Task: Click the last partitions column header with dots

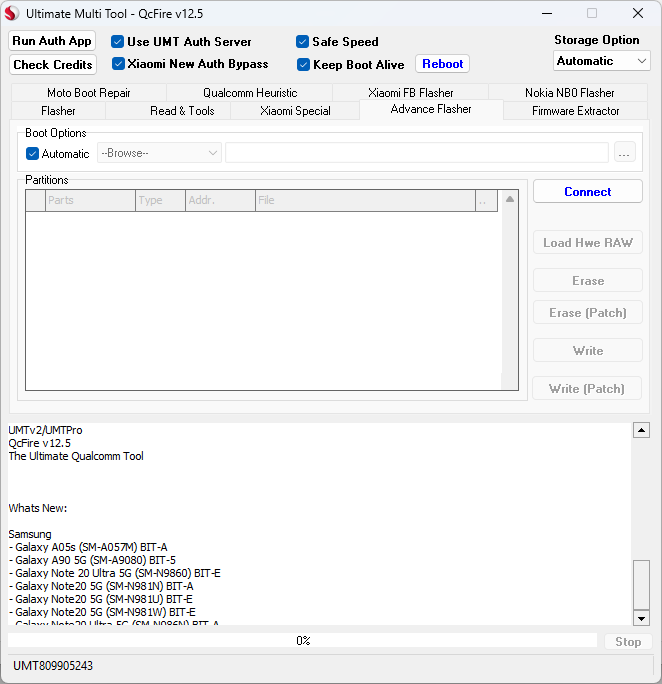Action: [486, 200]
